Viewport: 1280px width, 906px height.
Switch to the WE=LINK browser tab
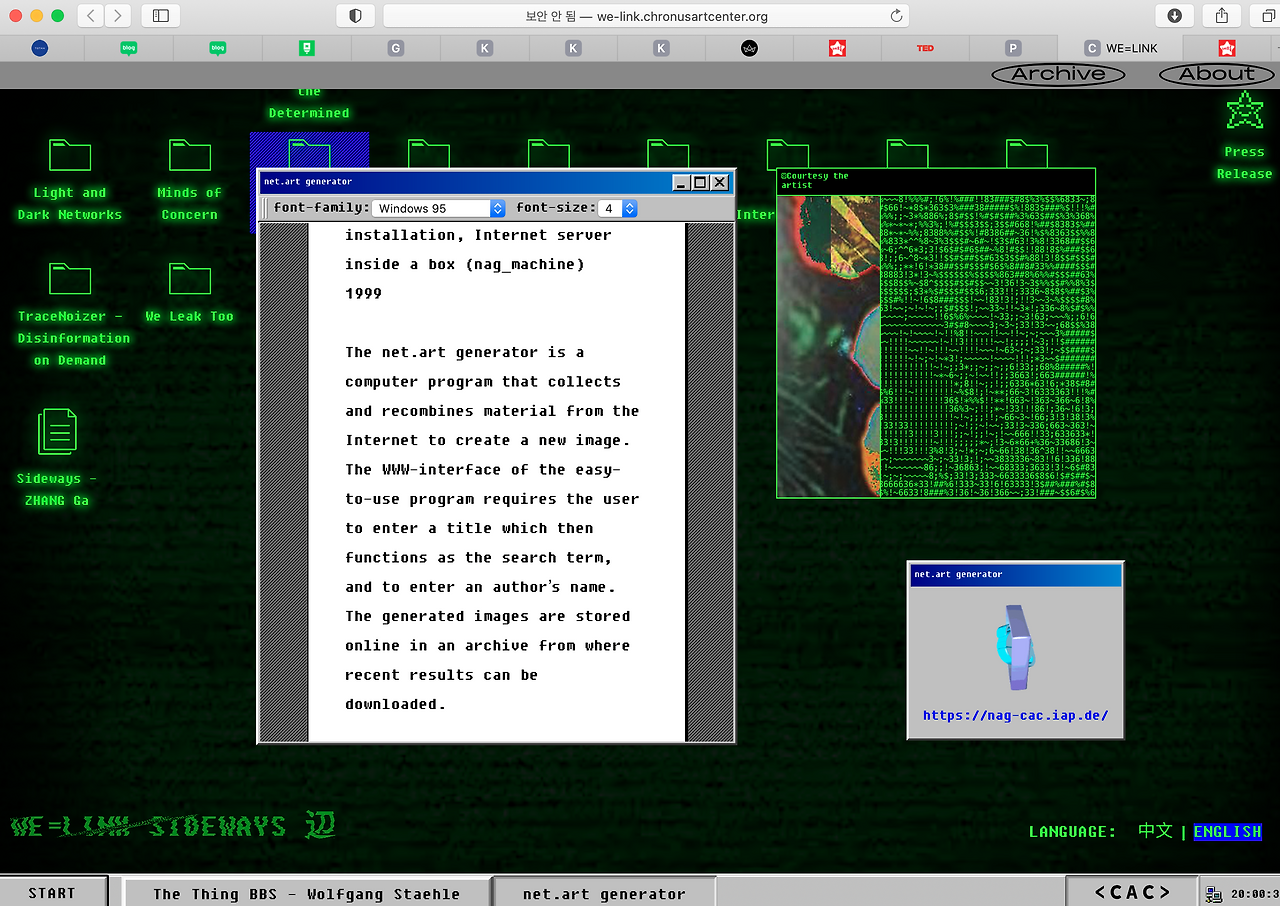click(1121, 48)
